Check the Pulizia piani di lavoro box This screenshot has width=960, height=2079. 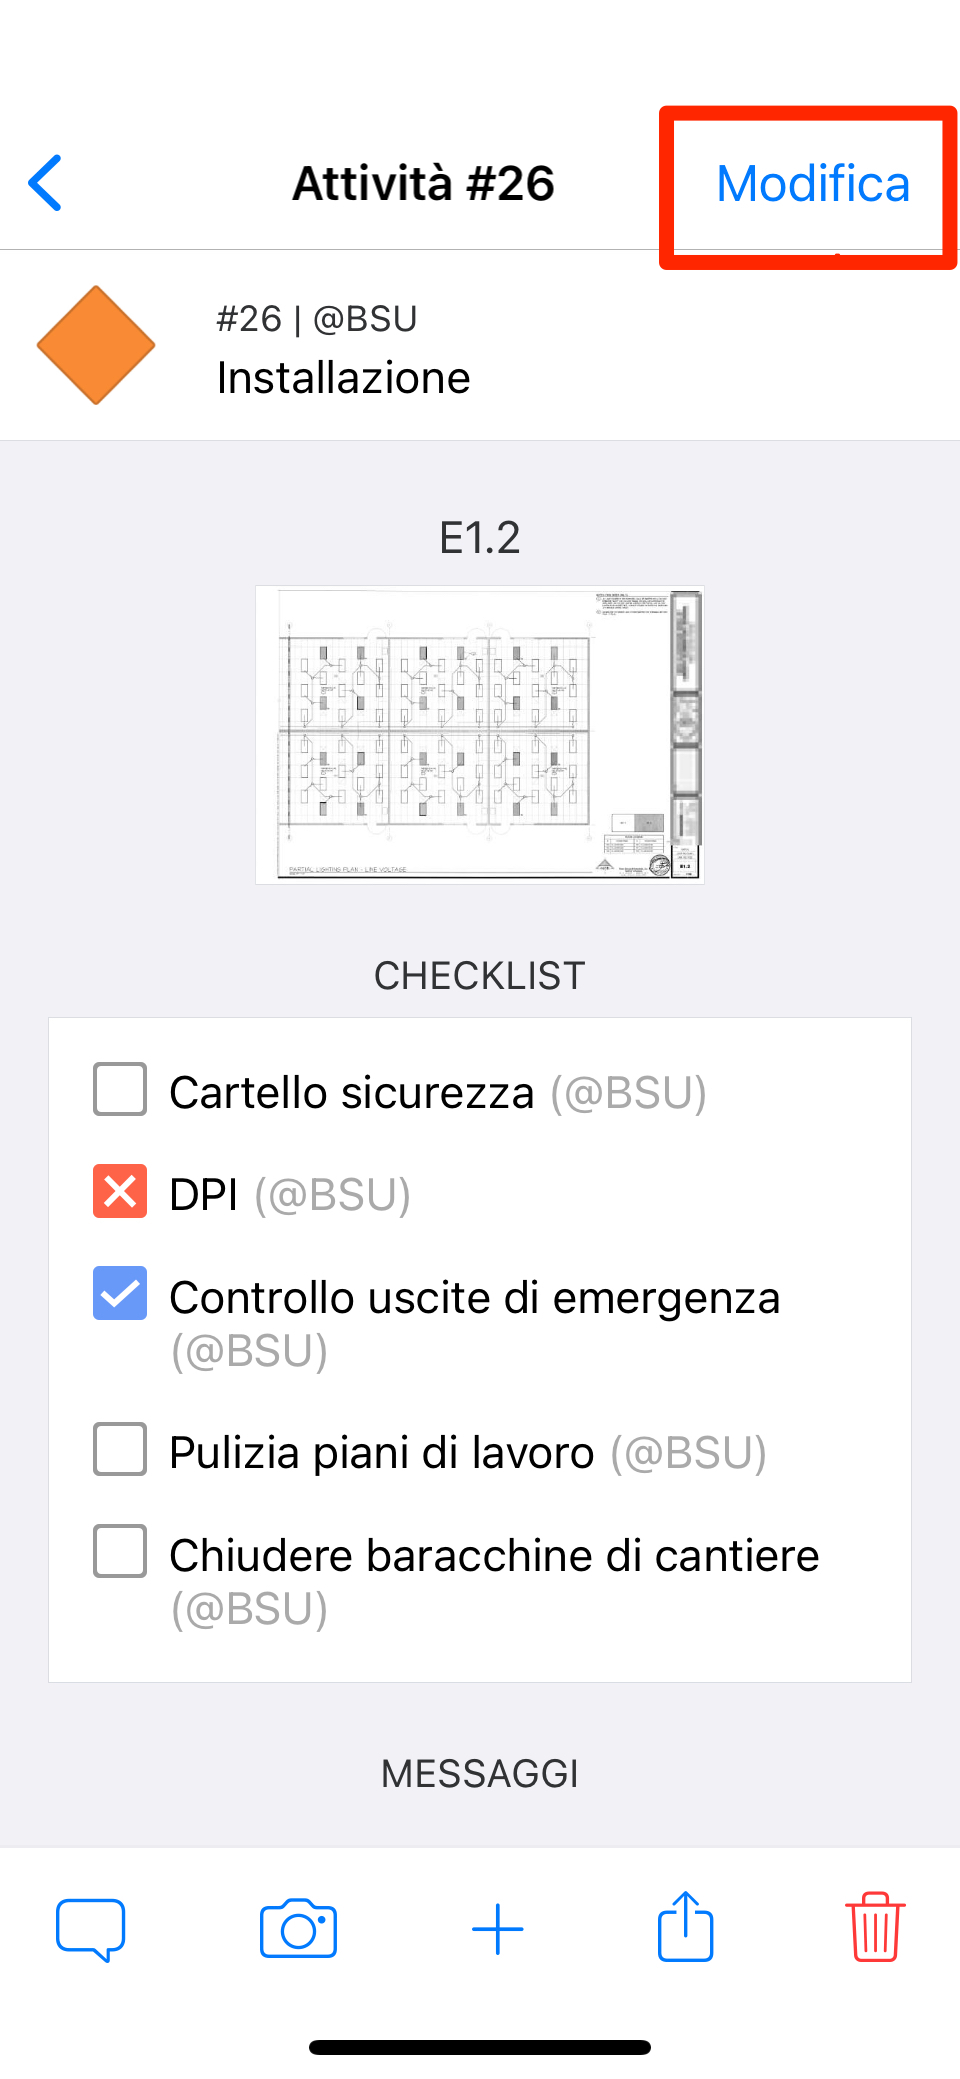tap(120, 1449)
